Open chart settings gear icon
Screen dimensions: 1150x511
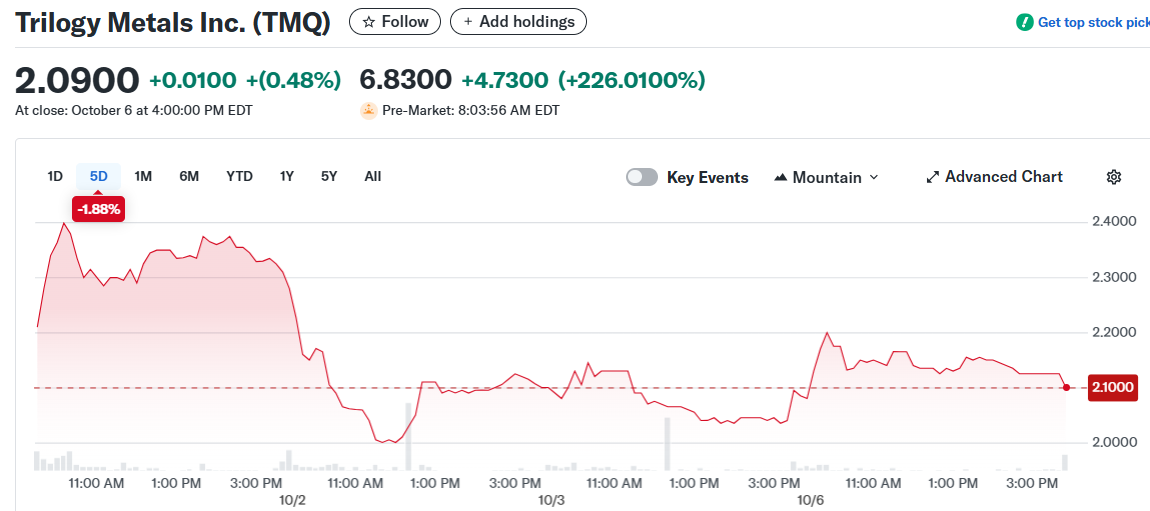point(1114,177)
